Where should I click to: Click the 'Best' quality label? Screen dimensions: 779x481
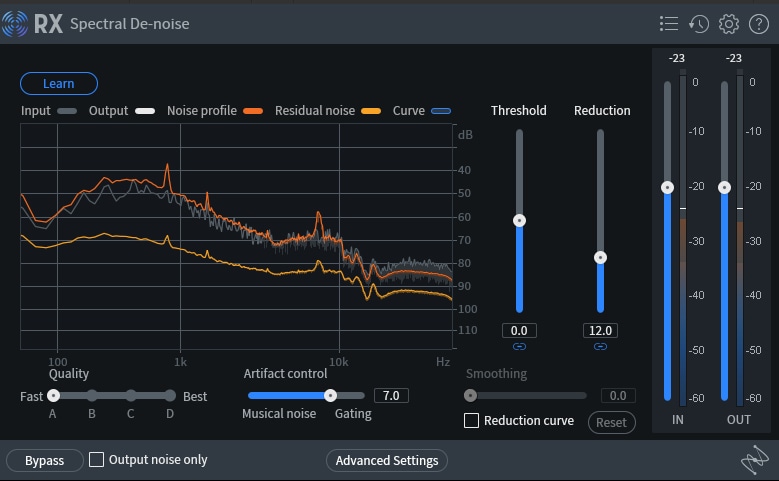tap(195, 397)
